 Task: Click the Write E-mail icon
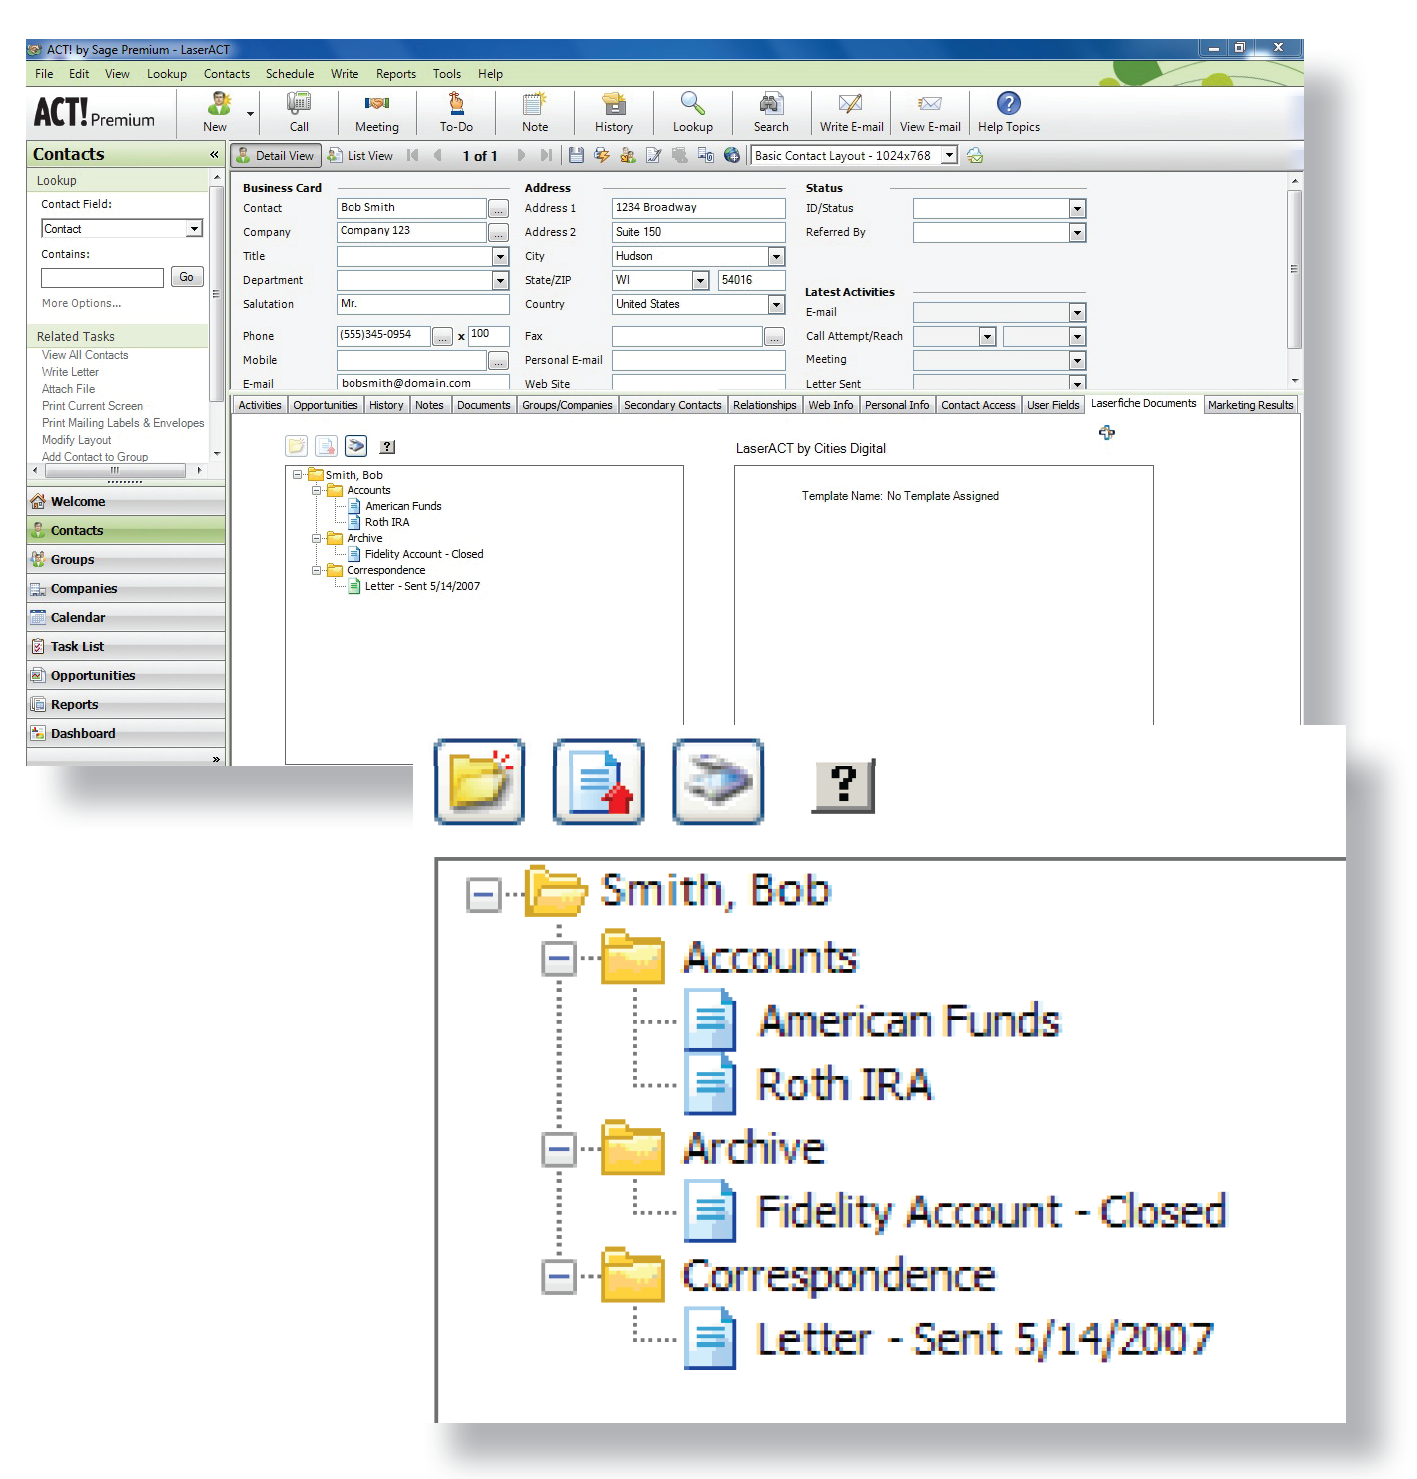(850, 104)
